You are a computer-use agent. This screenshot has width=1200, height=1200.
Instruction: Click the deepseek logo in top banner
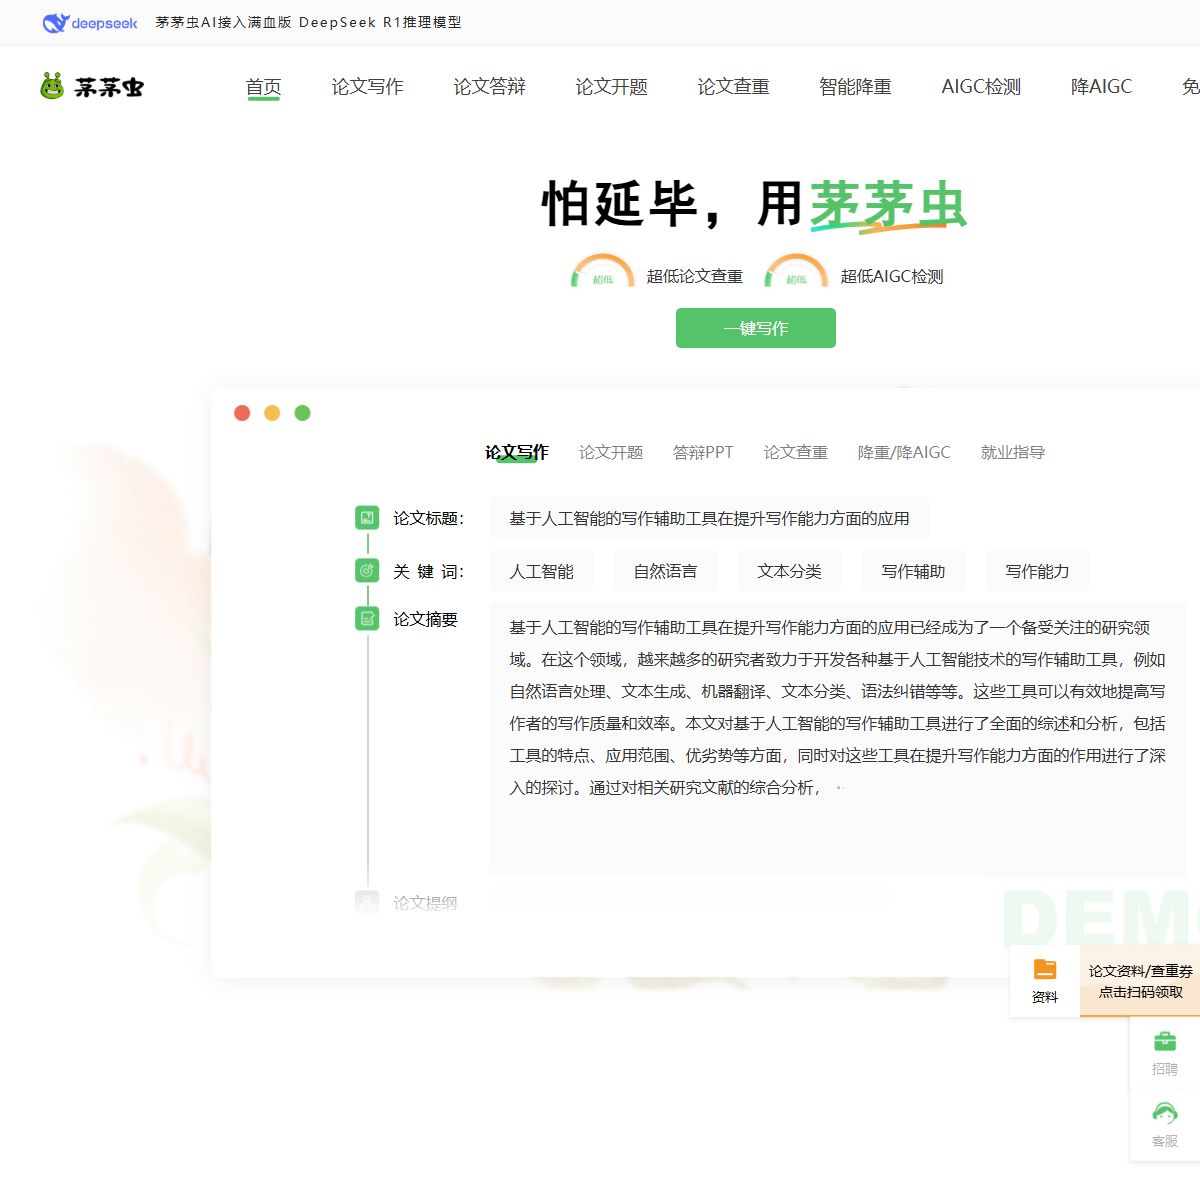pyautogui.click(x=90, y=23)
